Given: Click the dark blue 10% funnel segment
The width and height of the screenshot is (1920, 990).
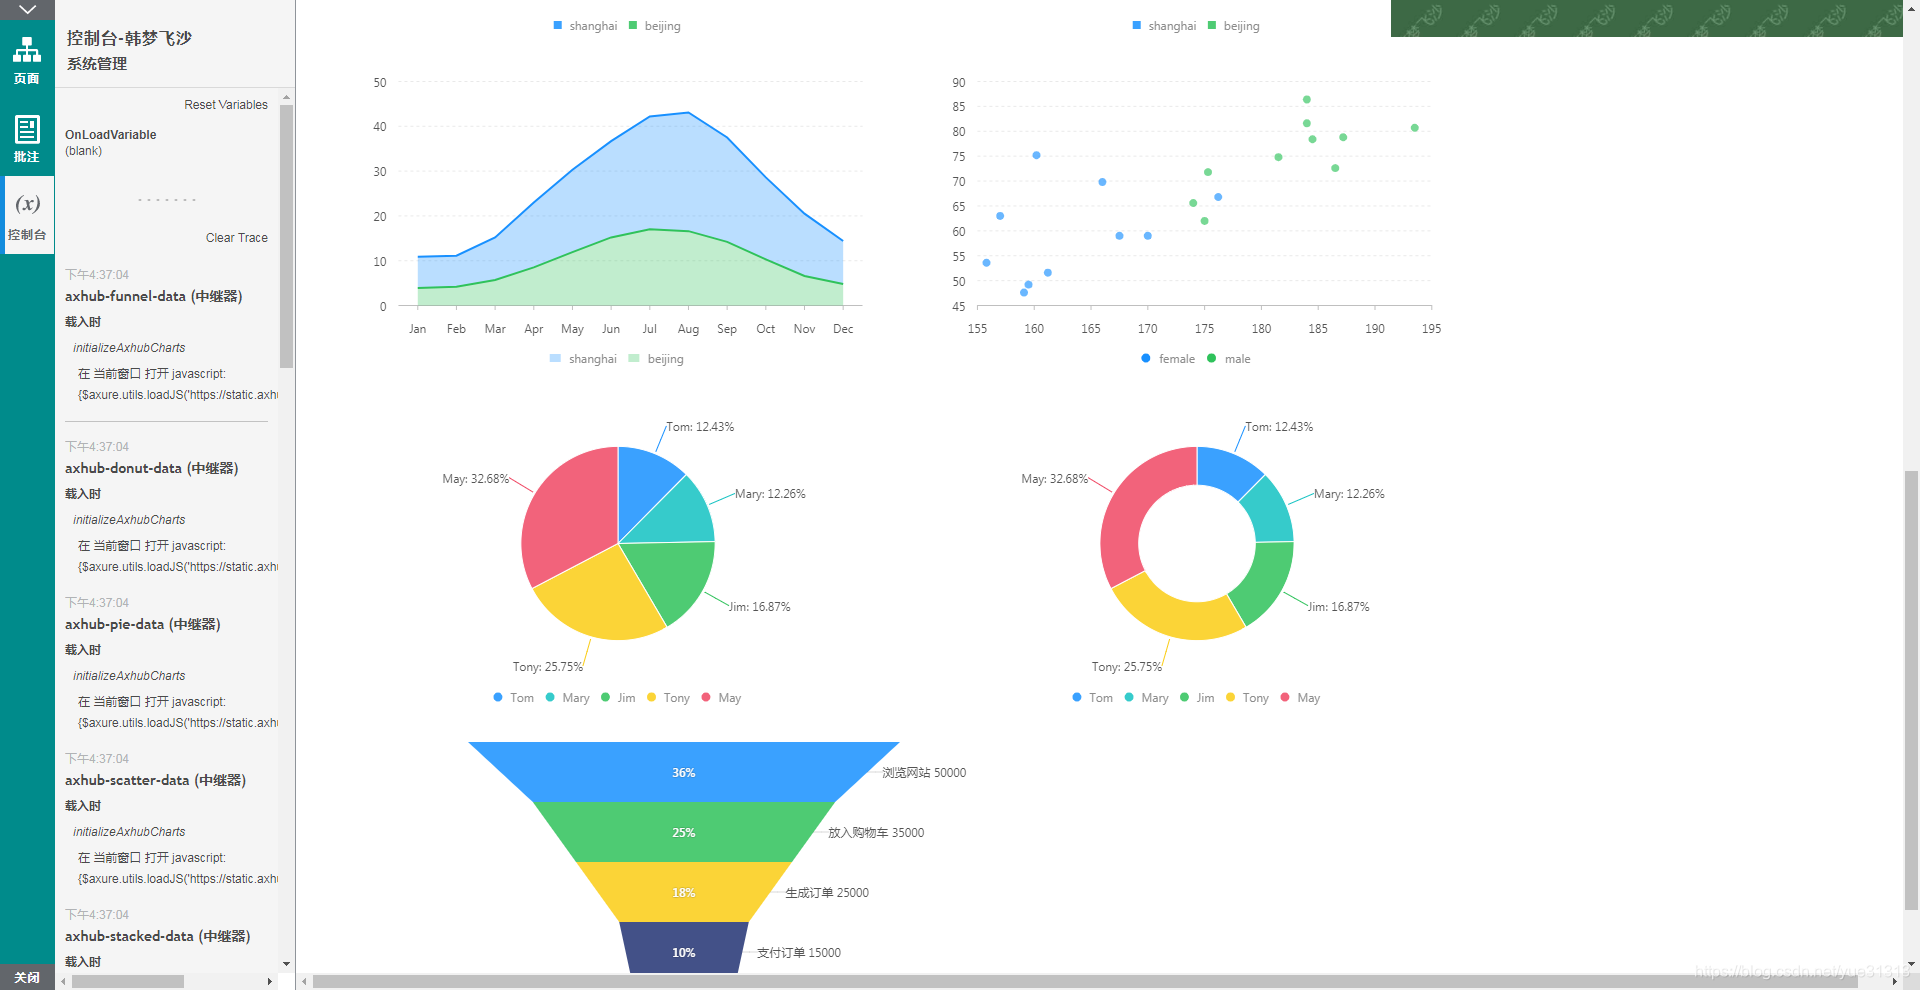Looking at the screenshot, I should (x=684, y=947).
